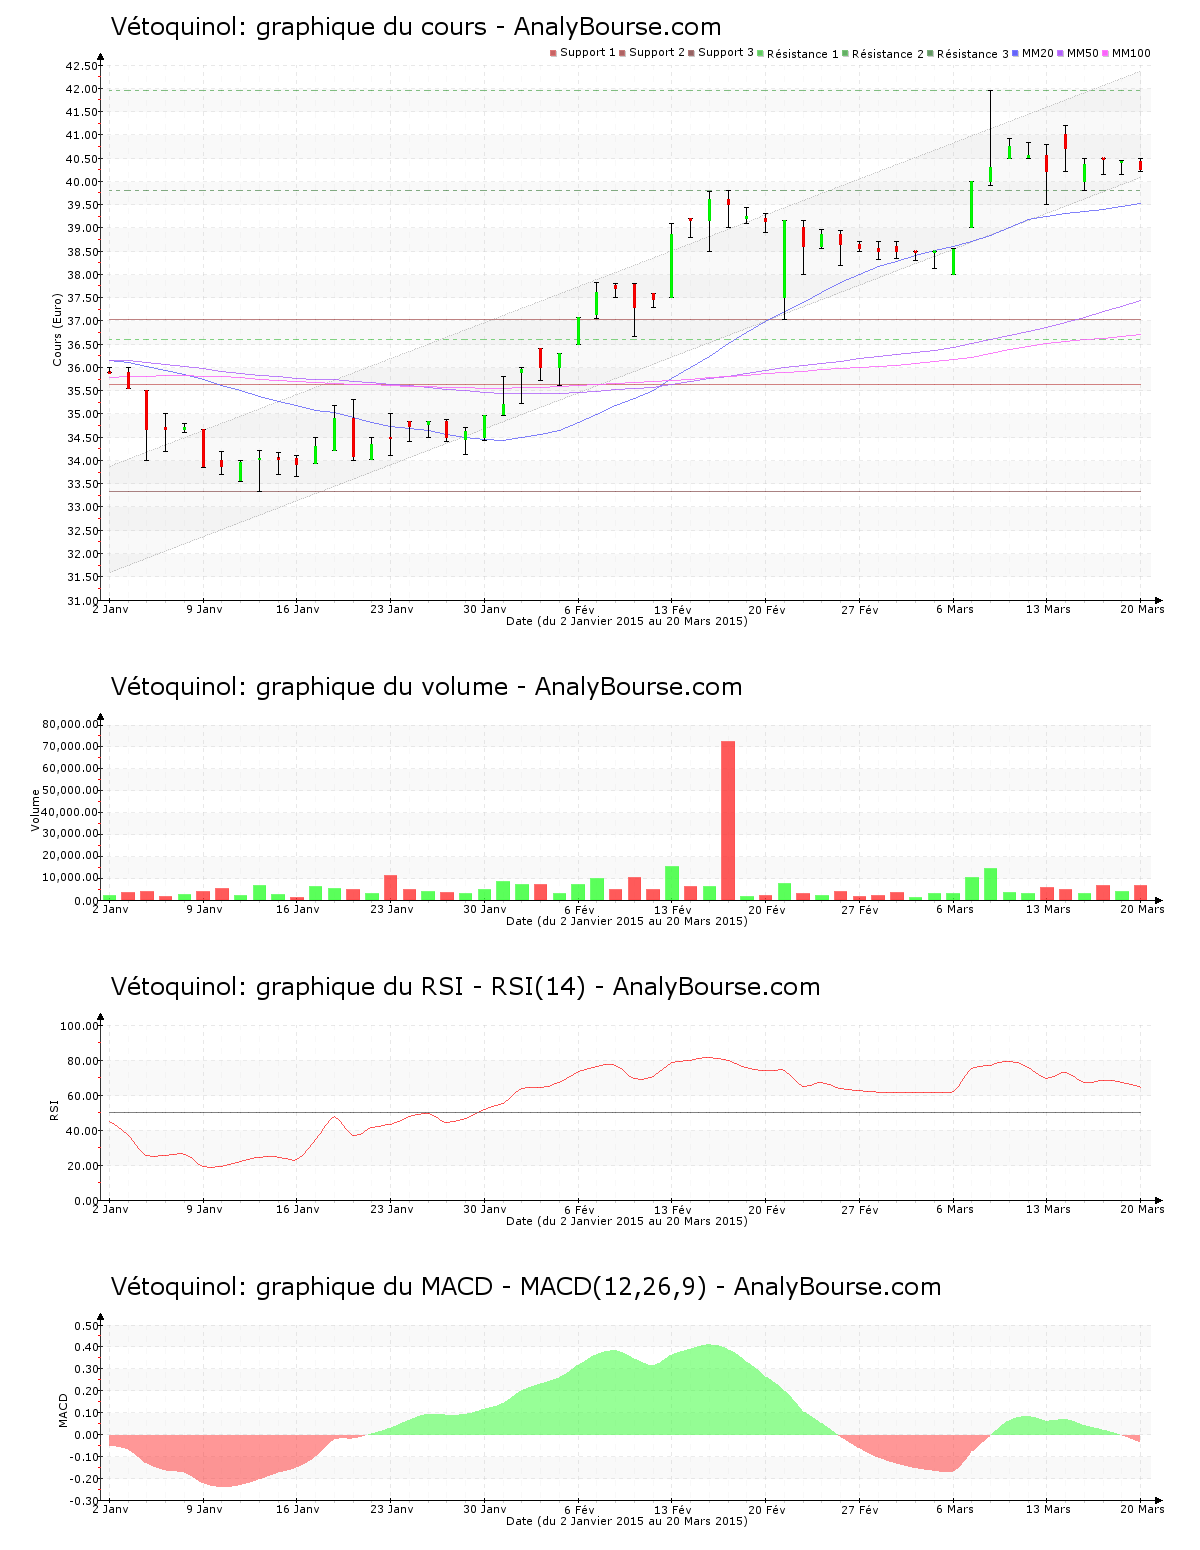This screenshot has height=1550, width=1200.
Task: Click the '13 Fév' label under the volume chart
Action: tap(673, 909)
